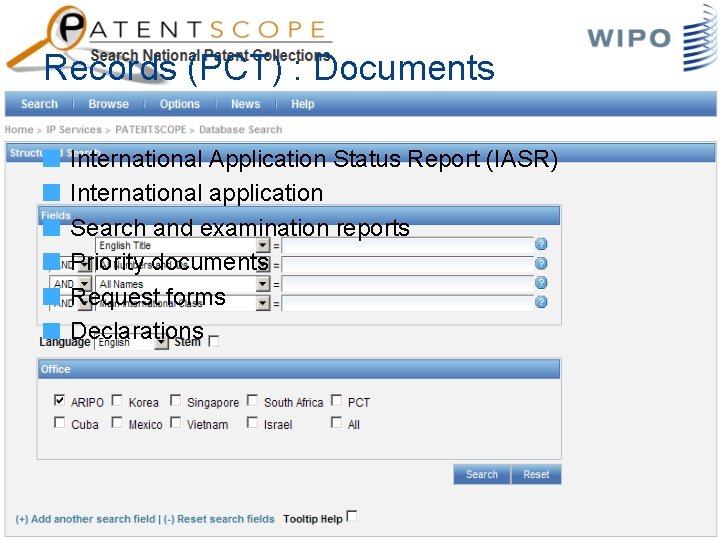Expand the All Names field dropdown
The image size is (720, 540).
pos(263,284)
